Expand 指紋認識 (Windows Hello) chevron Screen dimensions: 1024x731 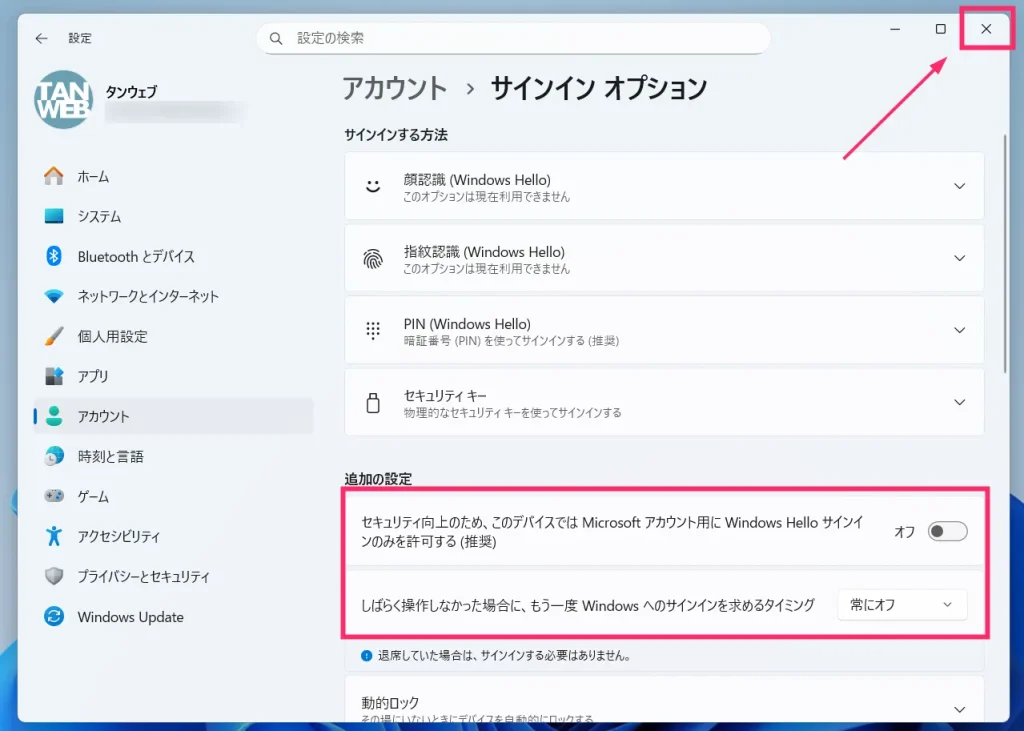pos(959,258)
